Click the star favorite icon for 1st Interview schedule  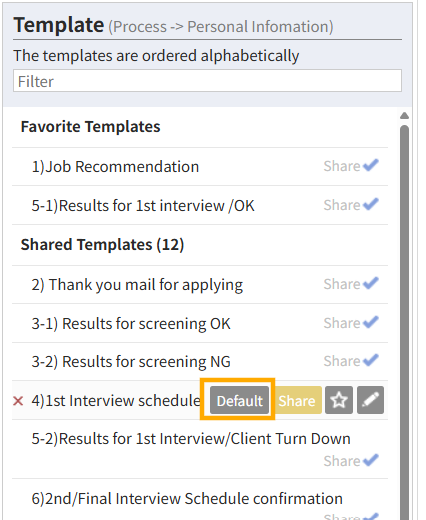coord(339,400)
